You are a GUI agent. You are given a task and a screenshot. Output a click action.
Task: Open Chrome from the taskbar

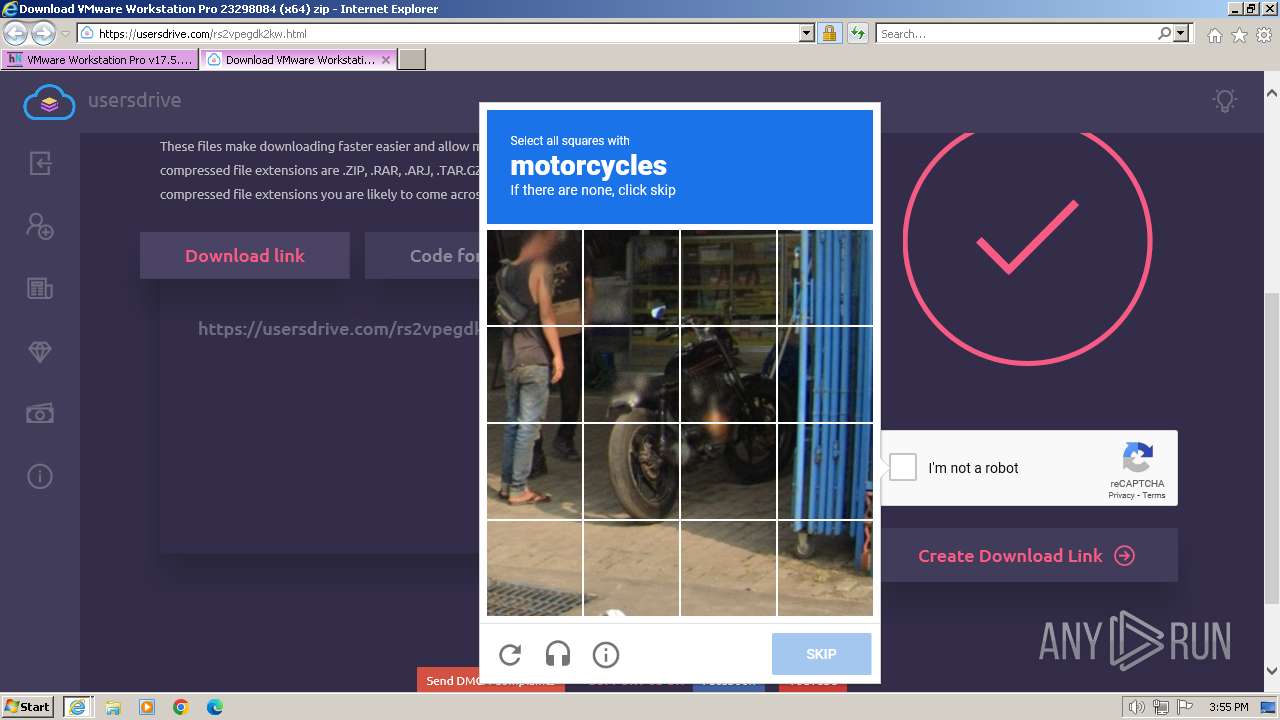pos(181,707)
